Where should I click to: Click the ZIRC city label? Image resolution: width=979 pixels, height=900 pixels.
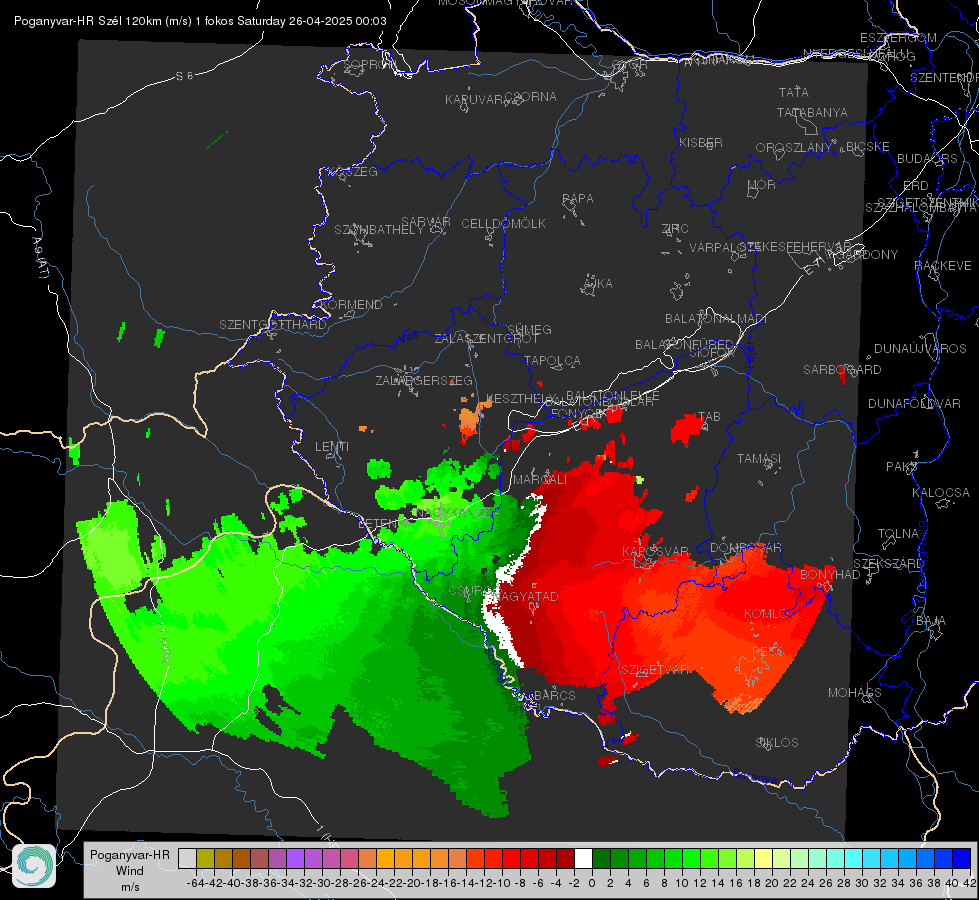click(x=675, y=228)
